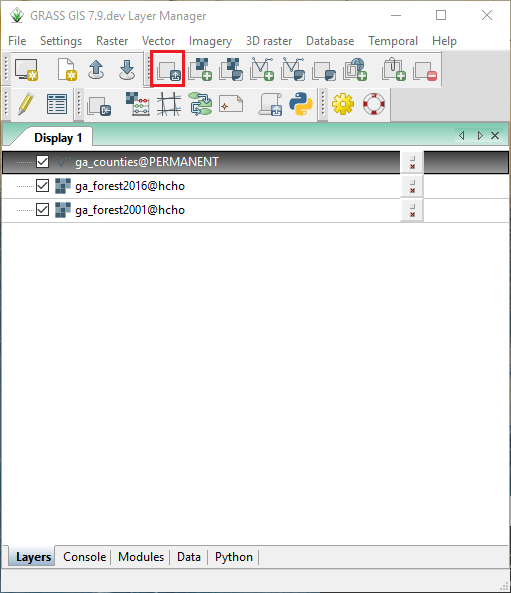Screen dimensions: 511x593
Task: Remove the selected map layer
Action: point(425,71)
